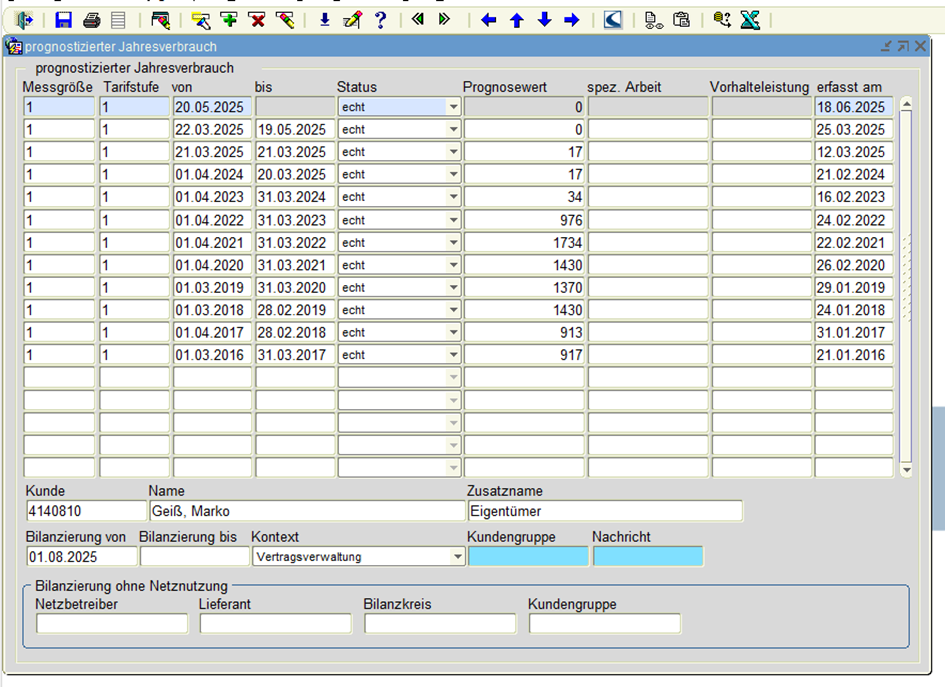Click the exit door icon in toolbar

pyautogui.click(x=25, y=20)
